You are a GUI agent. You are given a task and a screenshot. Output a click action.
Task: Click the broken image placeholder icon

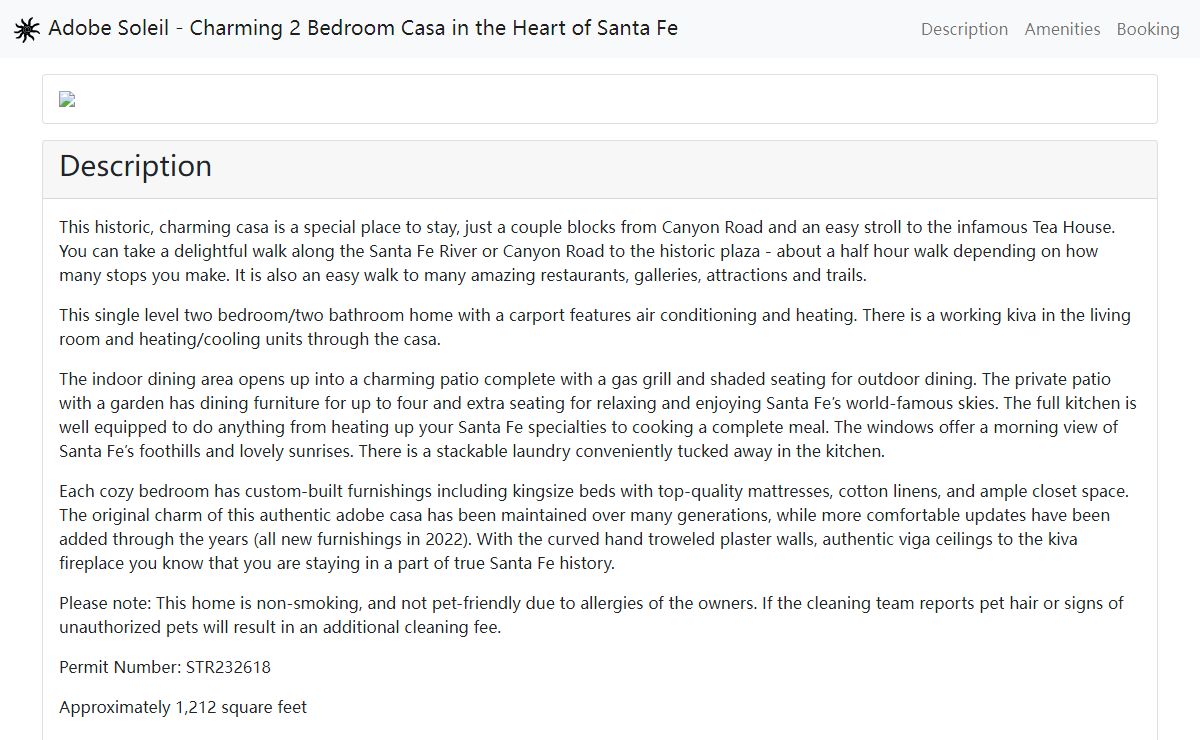pos(67,99)
